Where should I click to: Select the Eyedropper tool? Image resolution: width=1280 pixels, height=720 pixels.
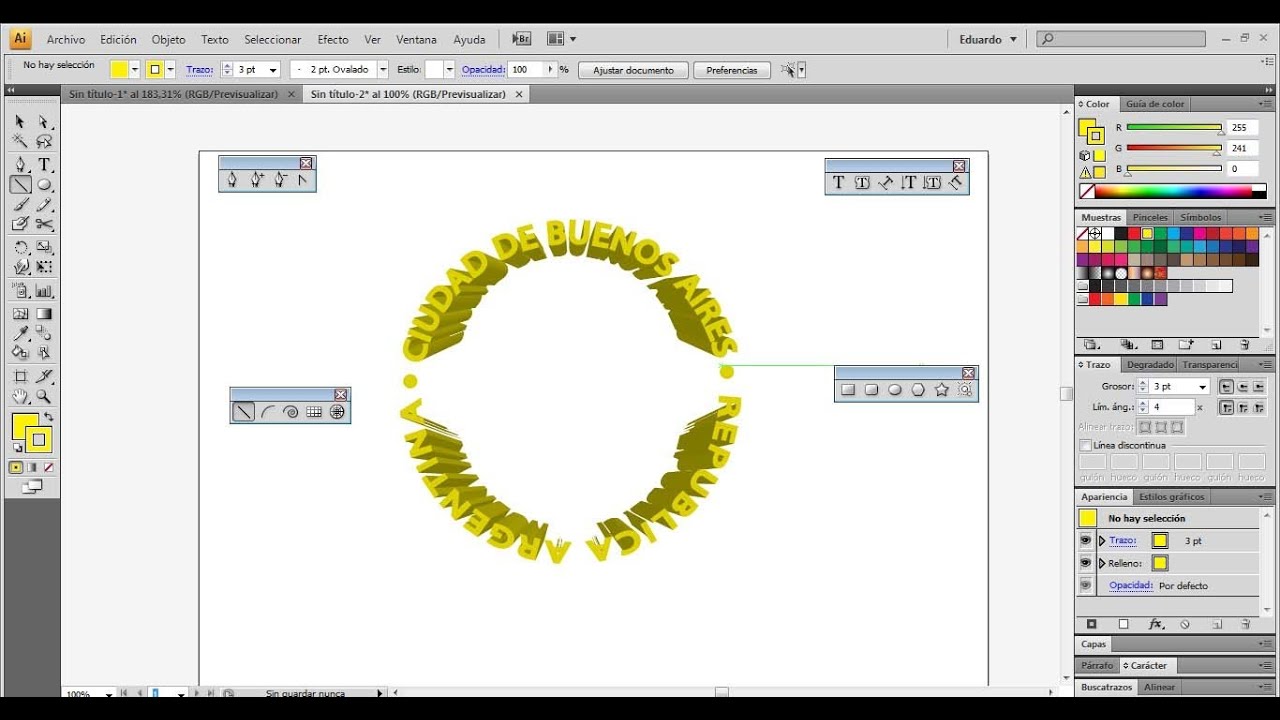coord(20,333)
